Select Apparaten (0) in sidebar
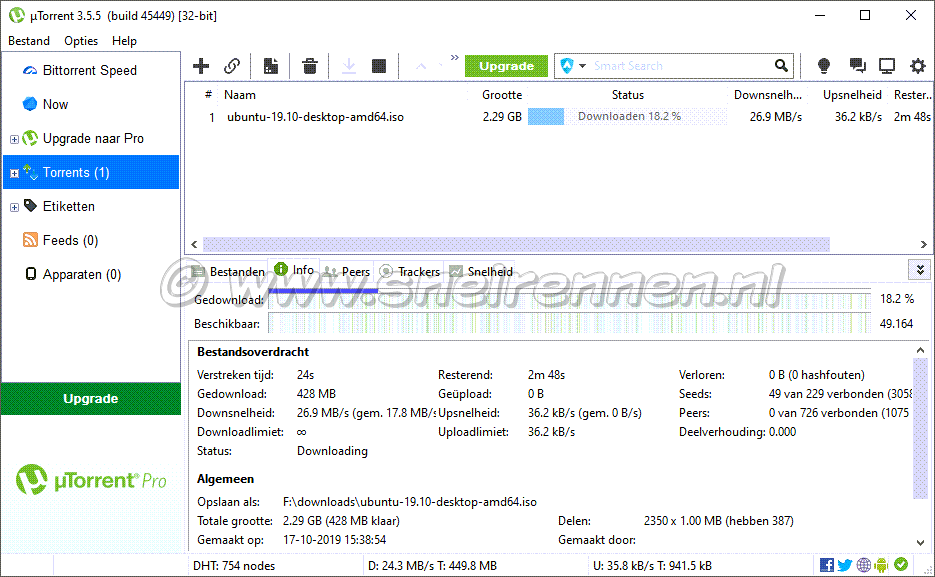The image size is (935, 577). [x=81, y=274]
